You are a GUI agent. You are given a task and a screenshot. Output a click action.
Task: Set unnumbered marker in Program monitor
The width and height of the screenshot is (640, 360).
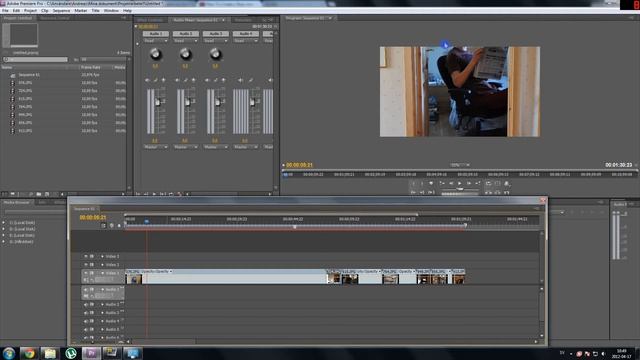coord(431,184)
